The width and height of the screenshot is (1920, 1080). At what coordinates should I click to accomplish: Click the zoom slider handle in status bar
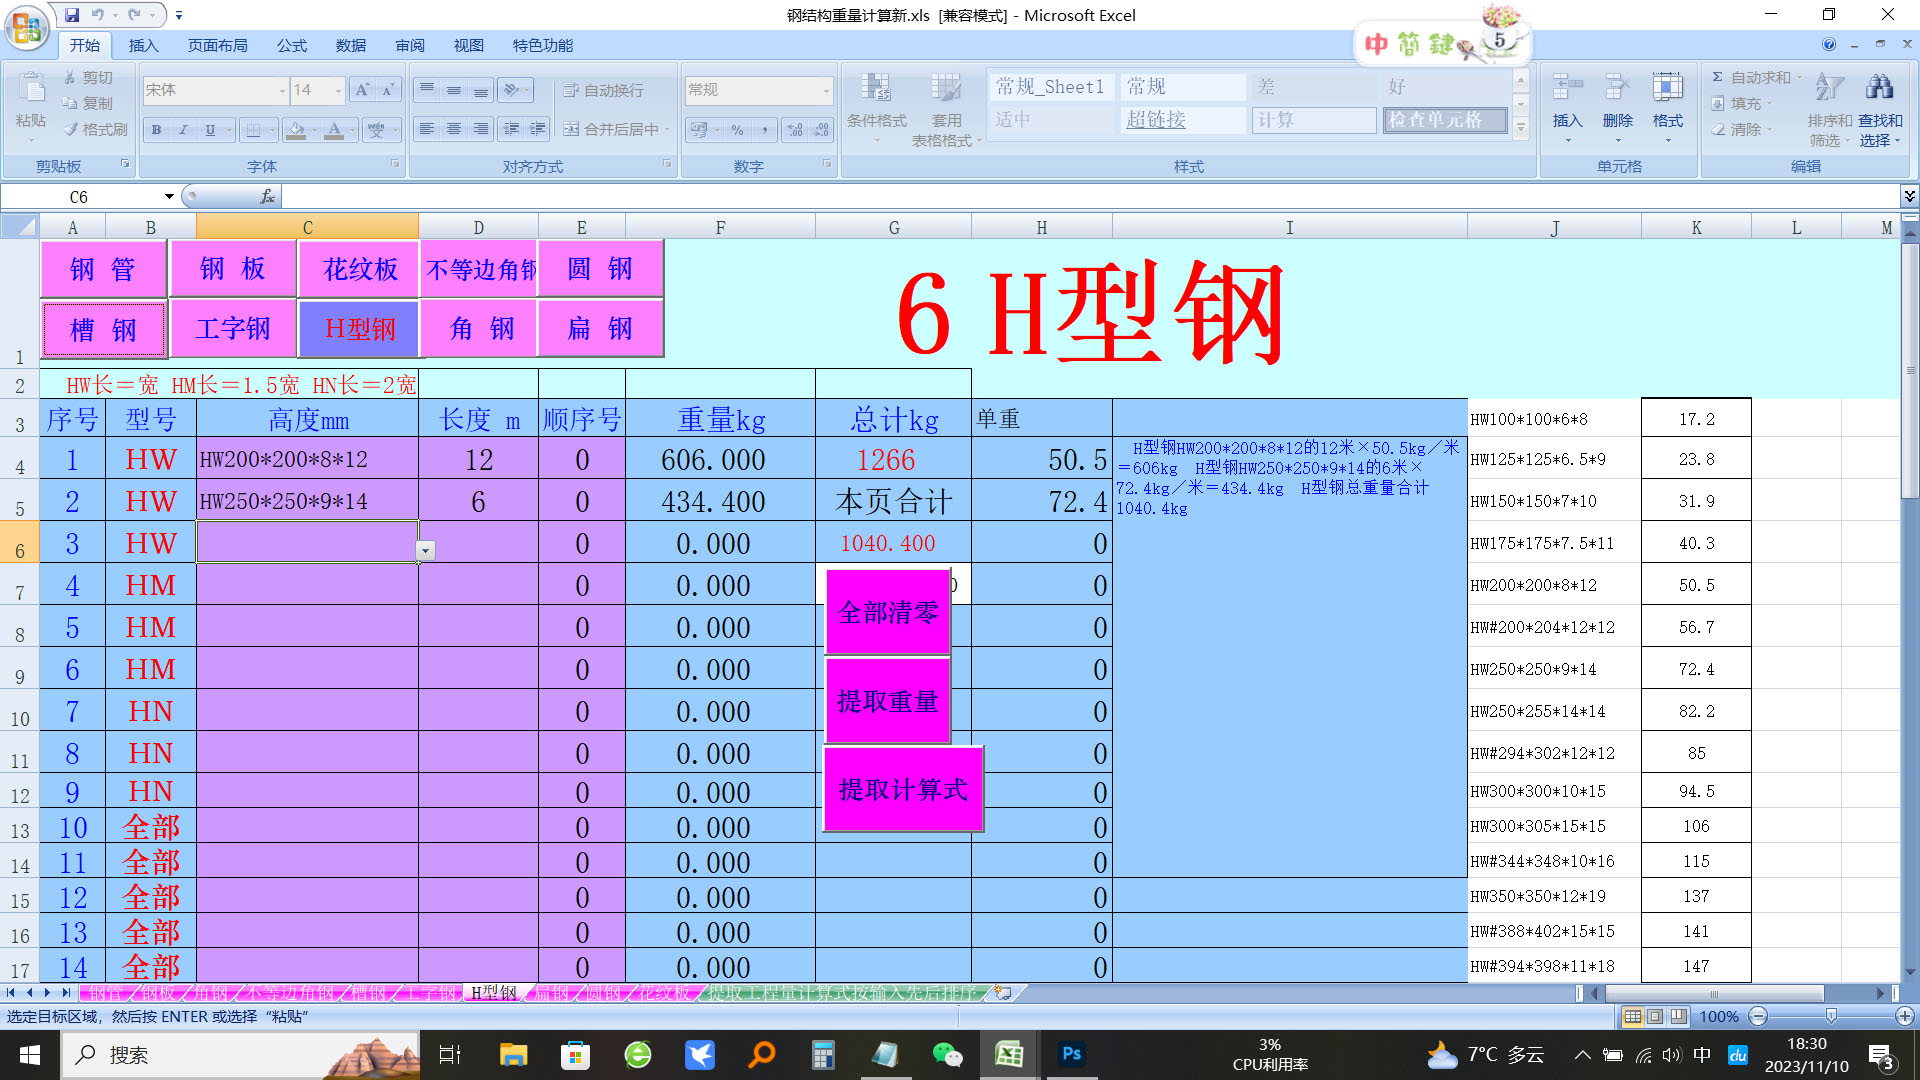[x=1831, y=1016]
